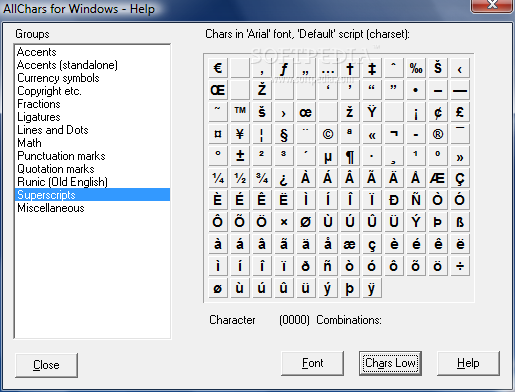This screenshot has width=515, height=392.
Task: Open the Accents (standalone) group
Action: 92,65
